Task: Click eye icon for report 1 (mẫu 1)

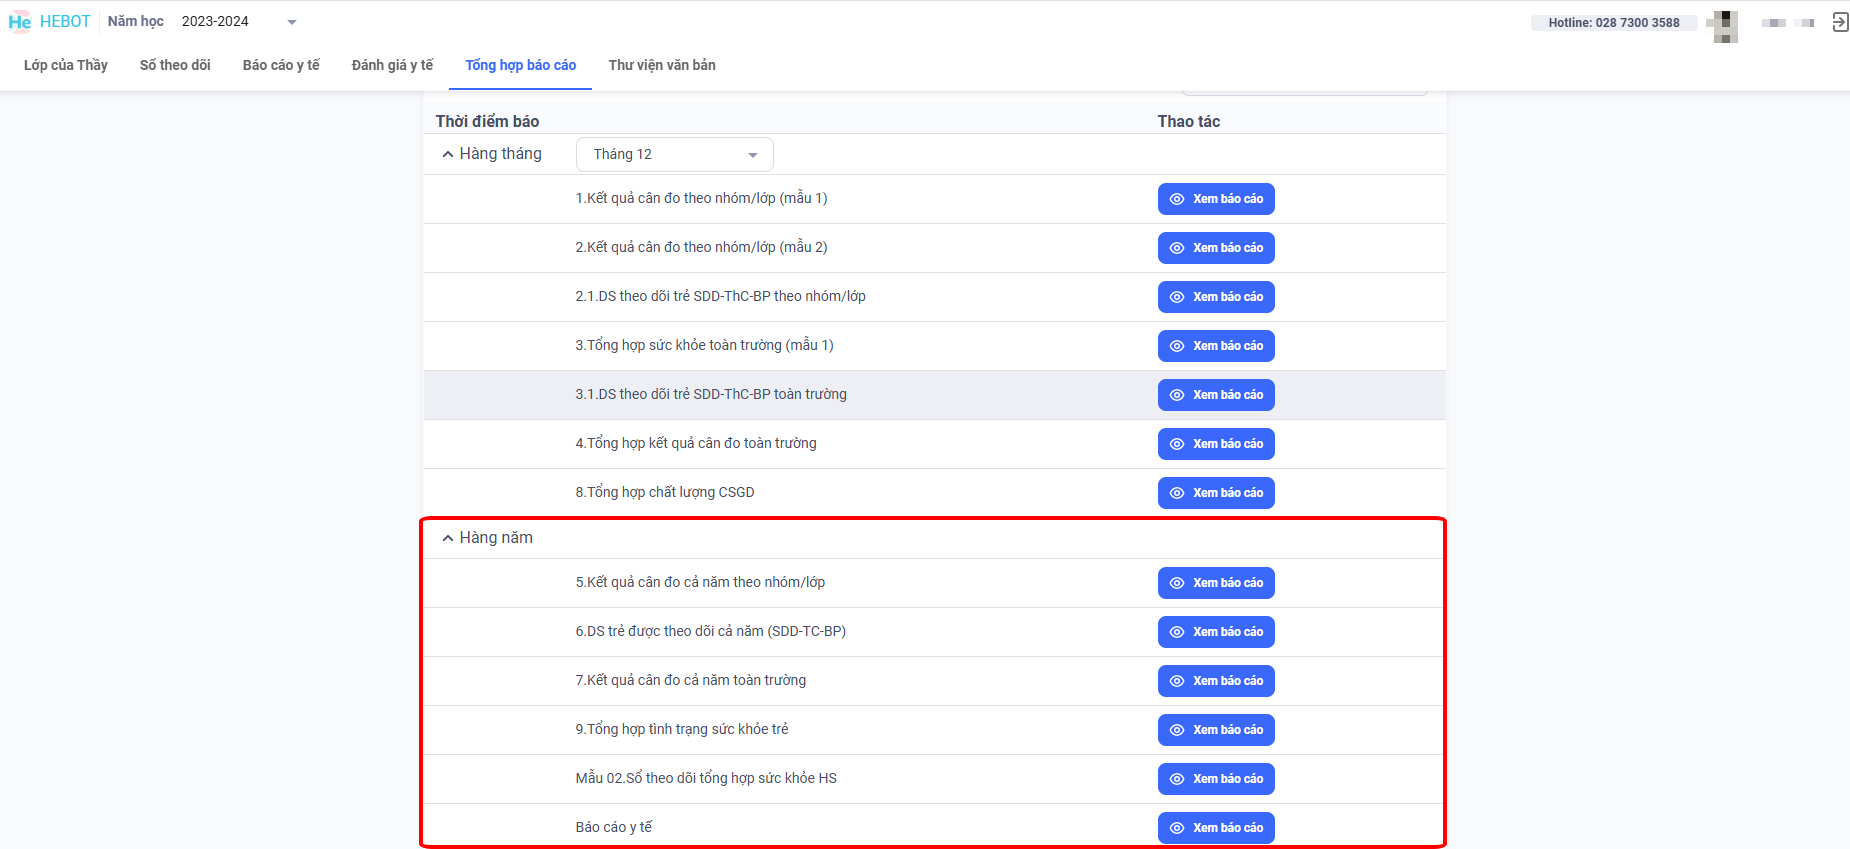Action: coord(1177,199)
